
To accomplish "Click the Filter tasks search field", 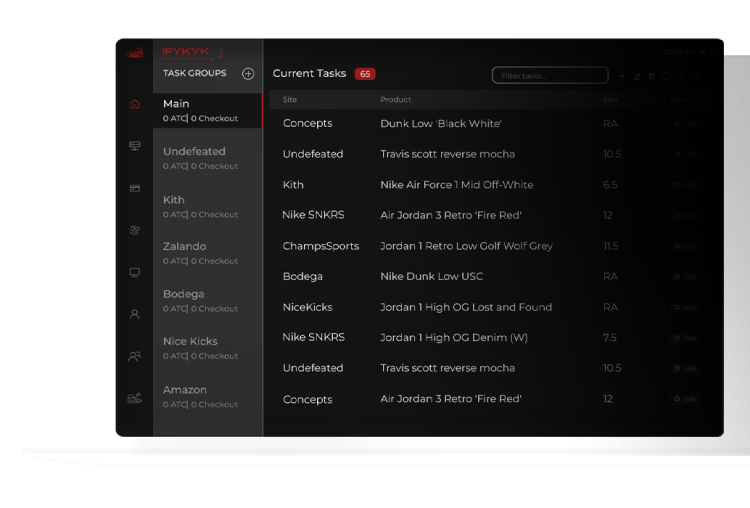I will point(549,76).
